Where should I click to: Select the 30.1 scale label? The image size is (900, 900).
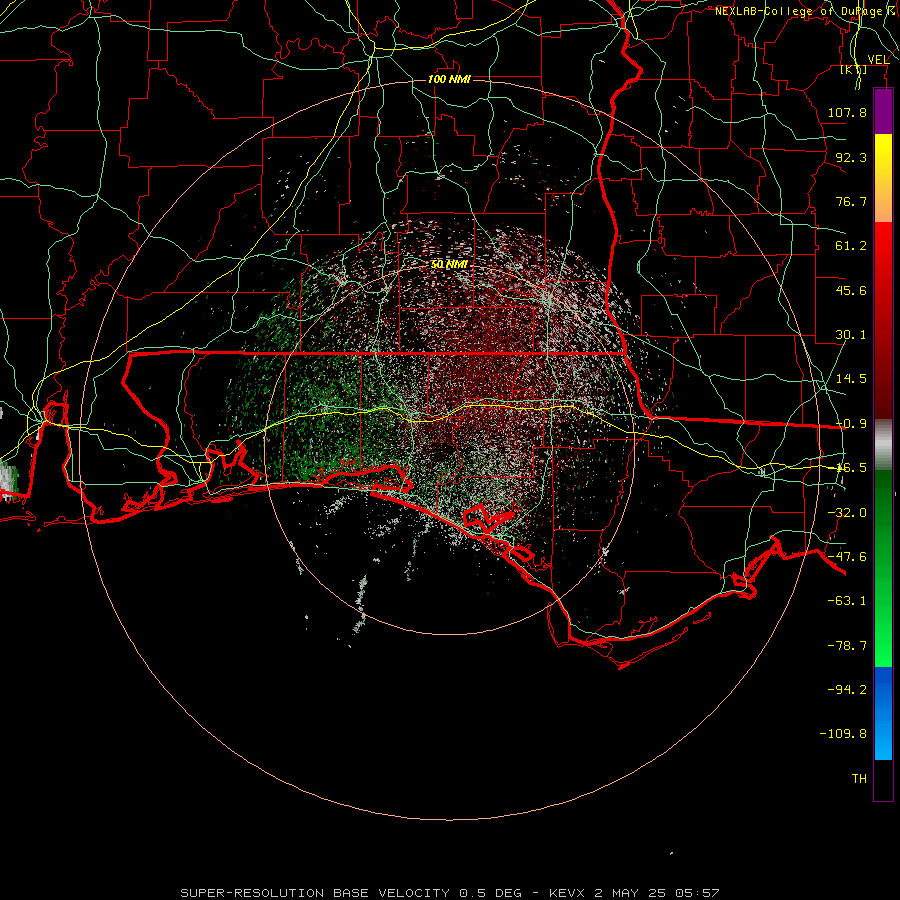851,335
